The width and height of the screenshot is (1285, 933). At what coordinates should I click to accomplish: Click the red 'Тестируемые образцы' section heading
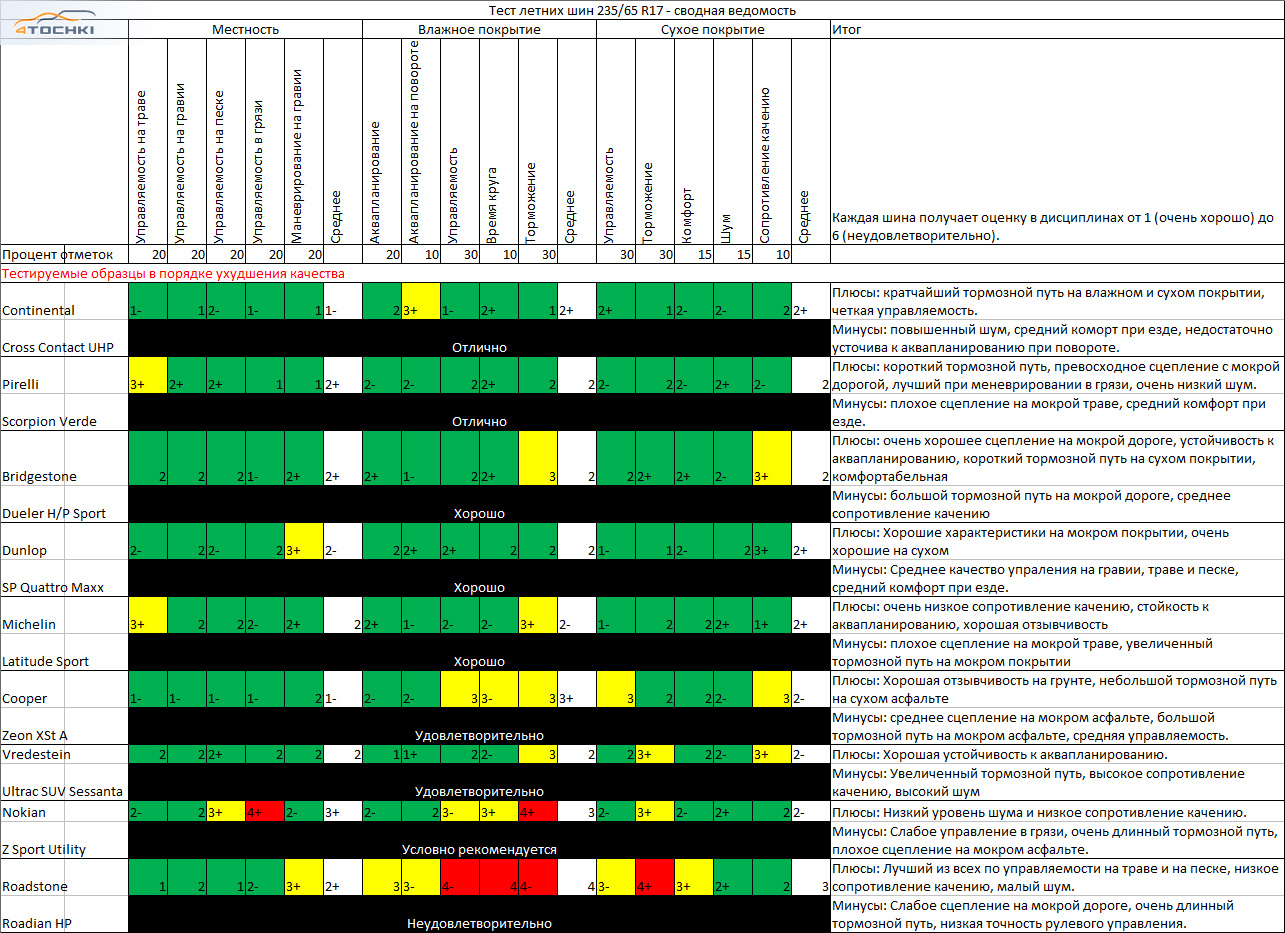point(173,273)
